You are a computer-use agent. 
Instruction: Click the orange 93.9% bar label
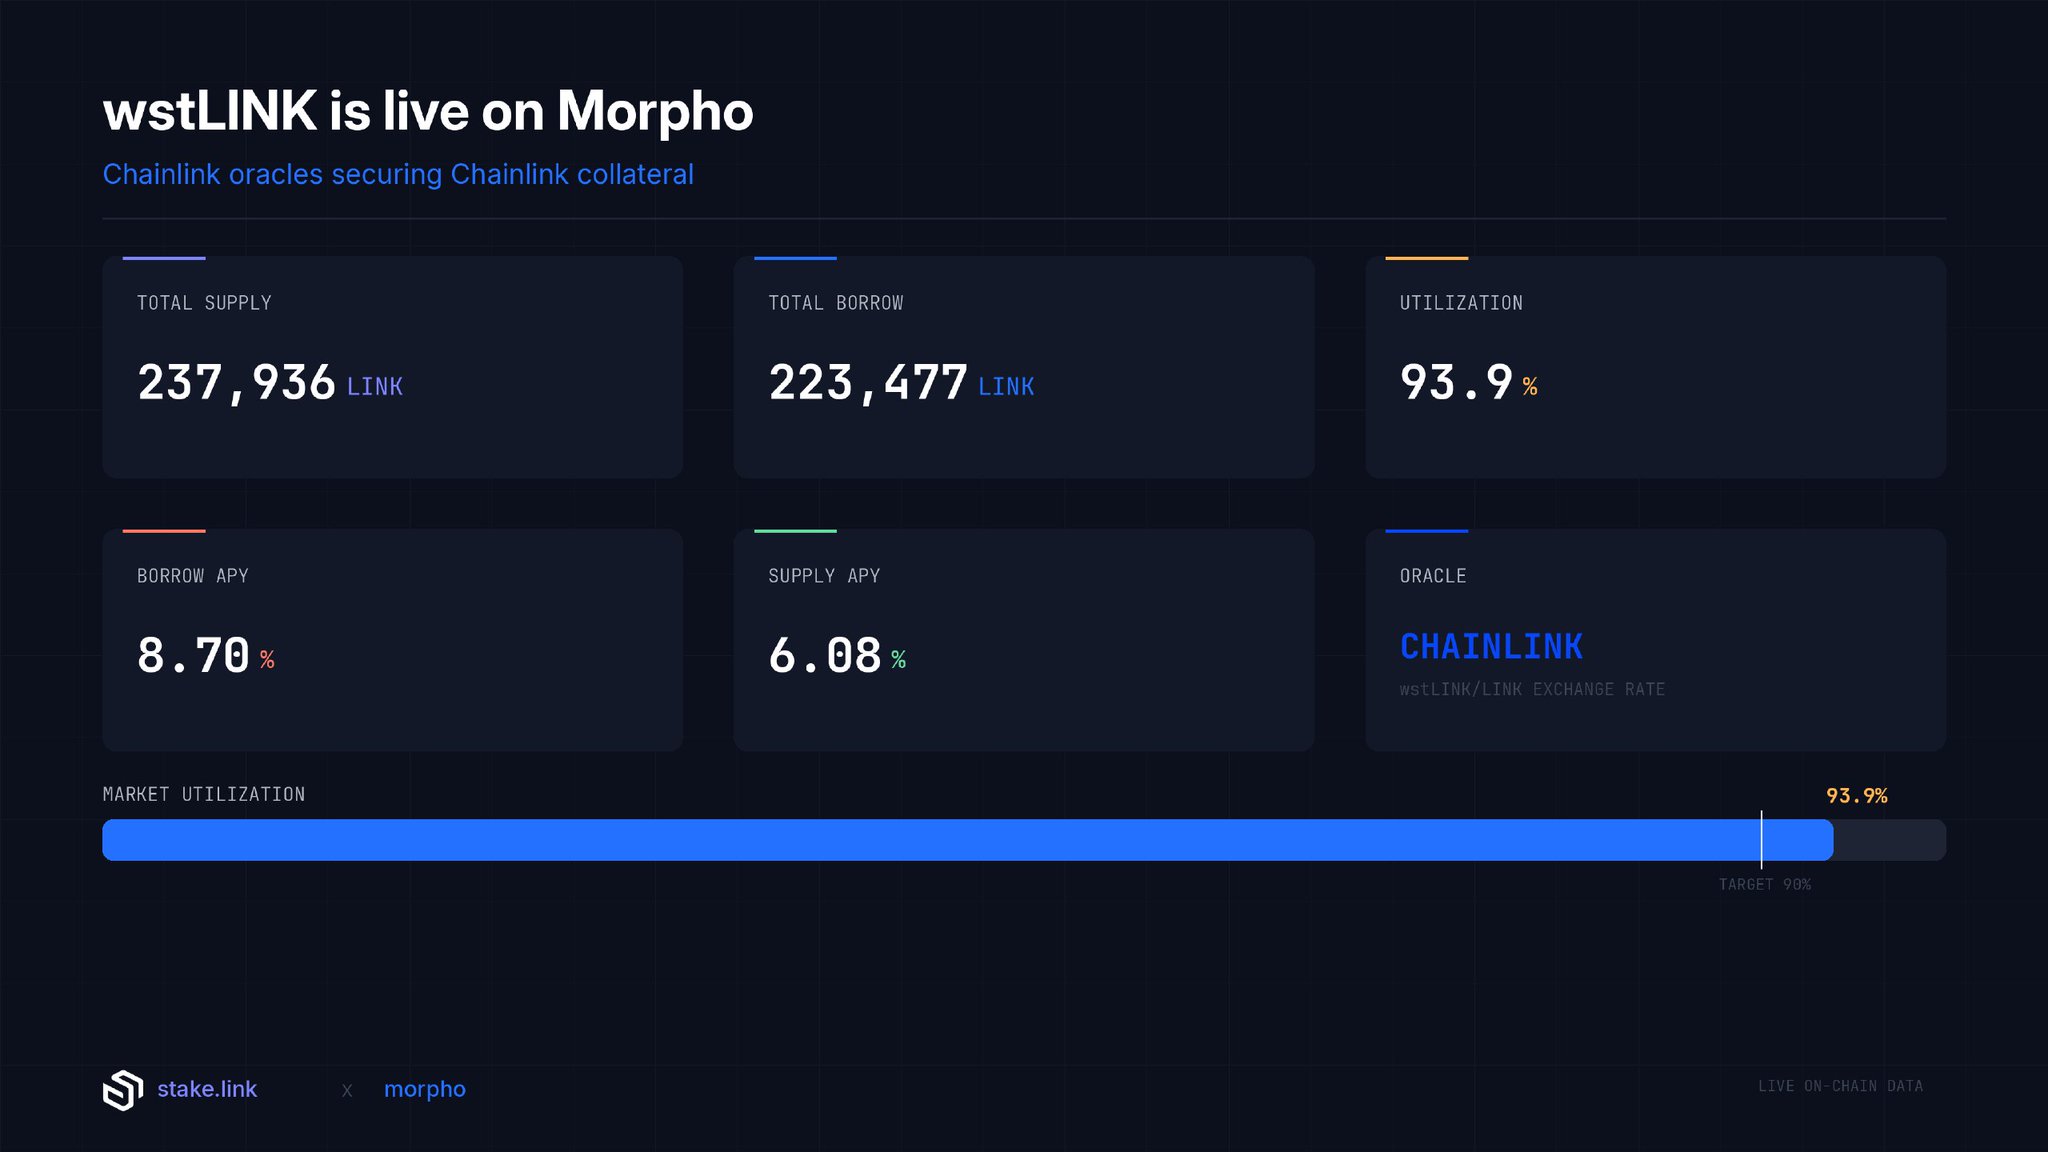pos(1856,796)
